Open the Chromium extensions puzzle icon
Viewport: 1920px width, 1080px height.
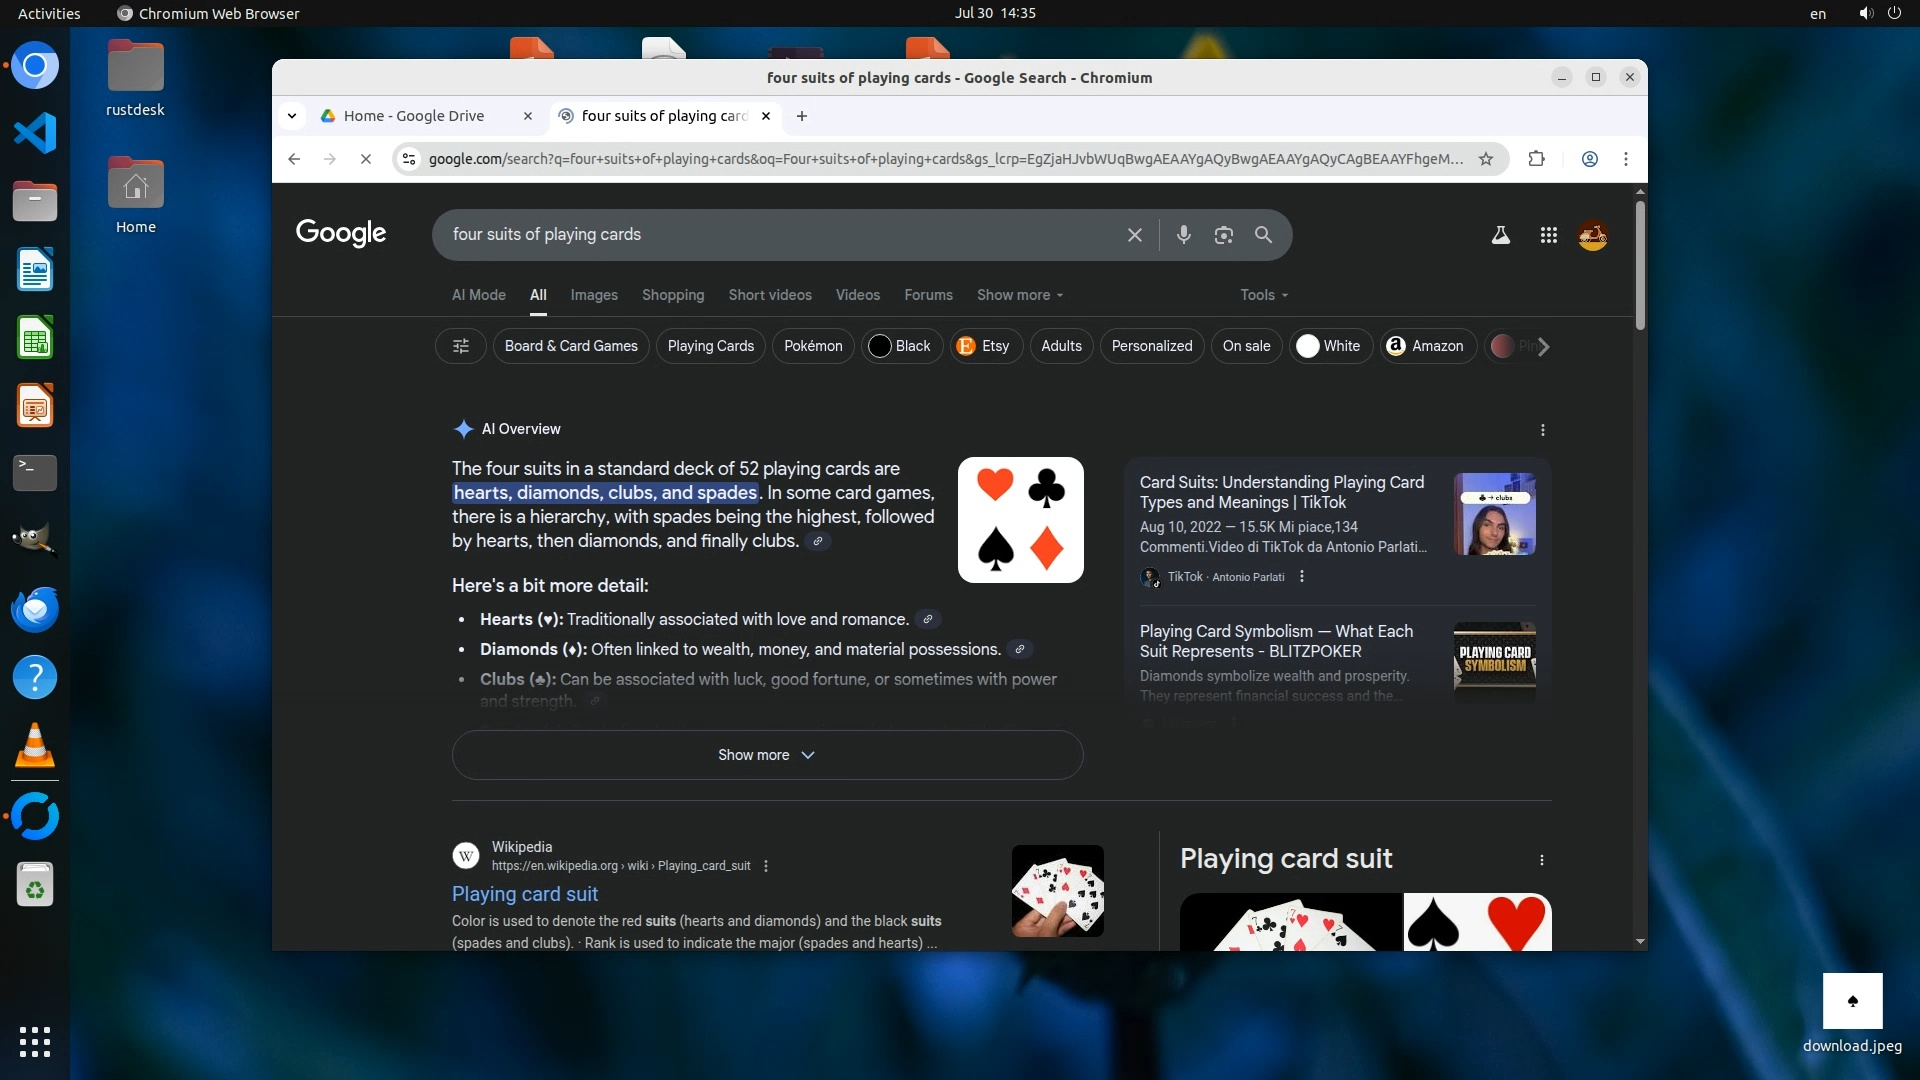tap(1536, 159)
